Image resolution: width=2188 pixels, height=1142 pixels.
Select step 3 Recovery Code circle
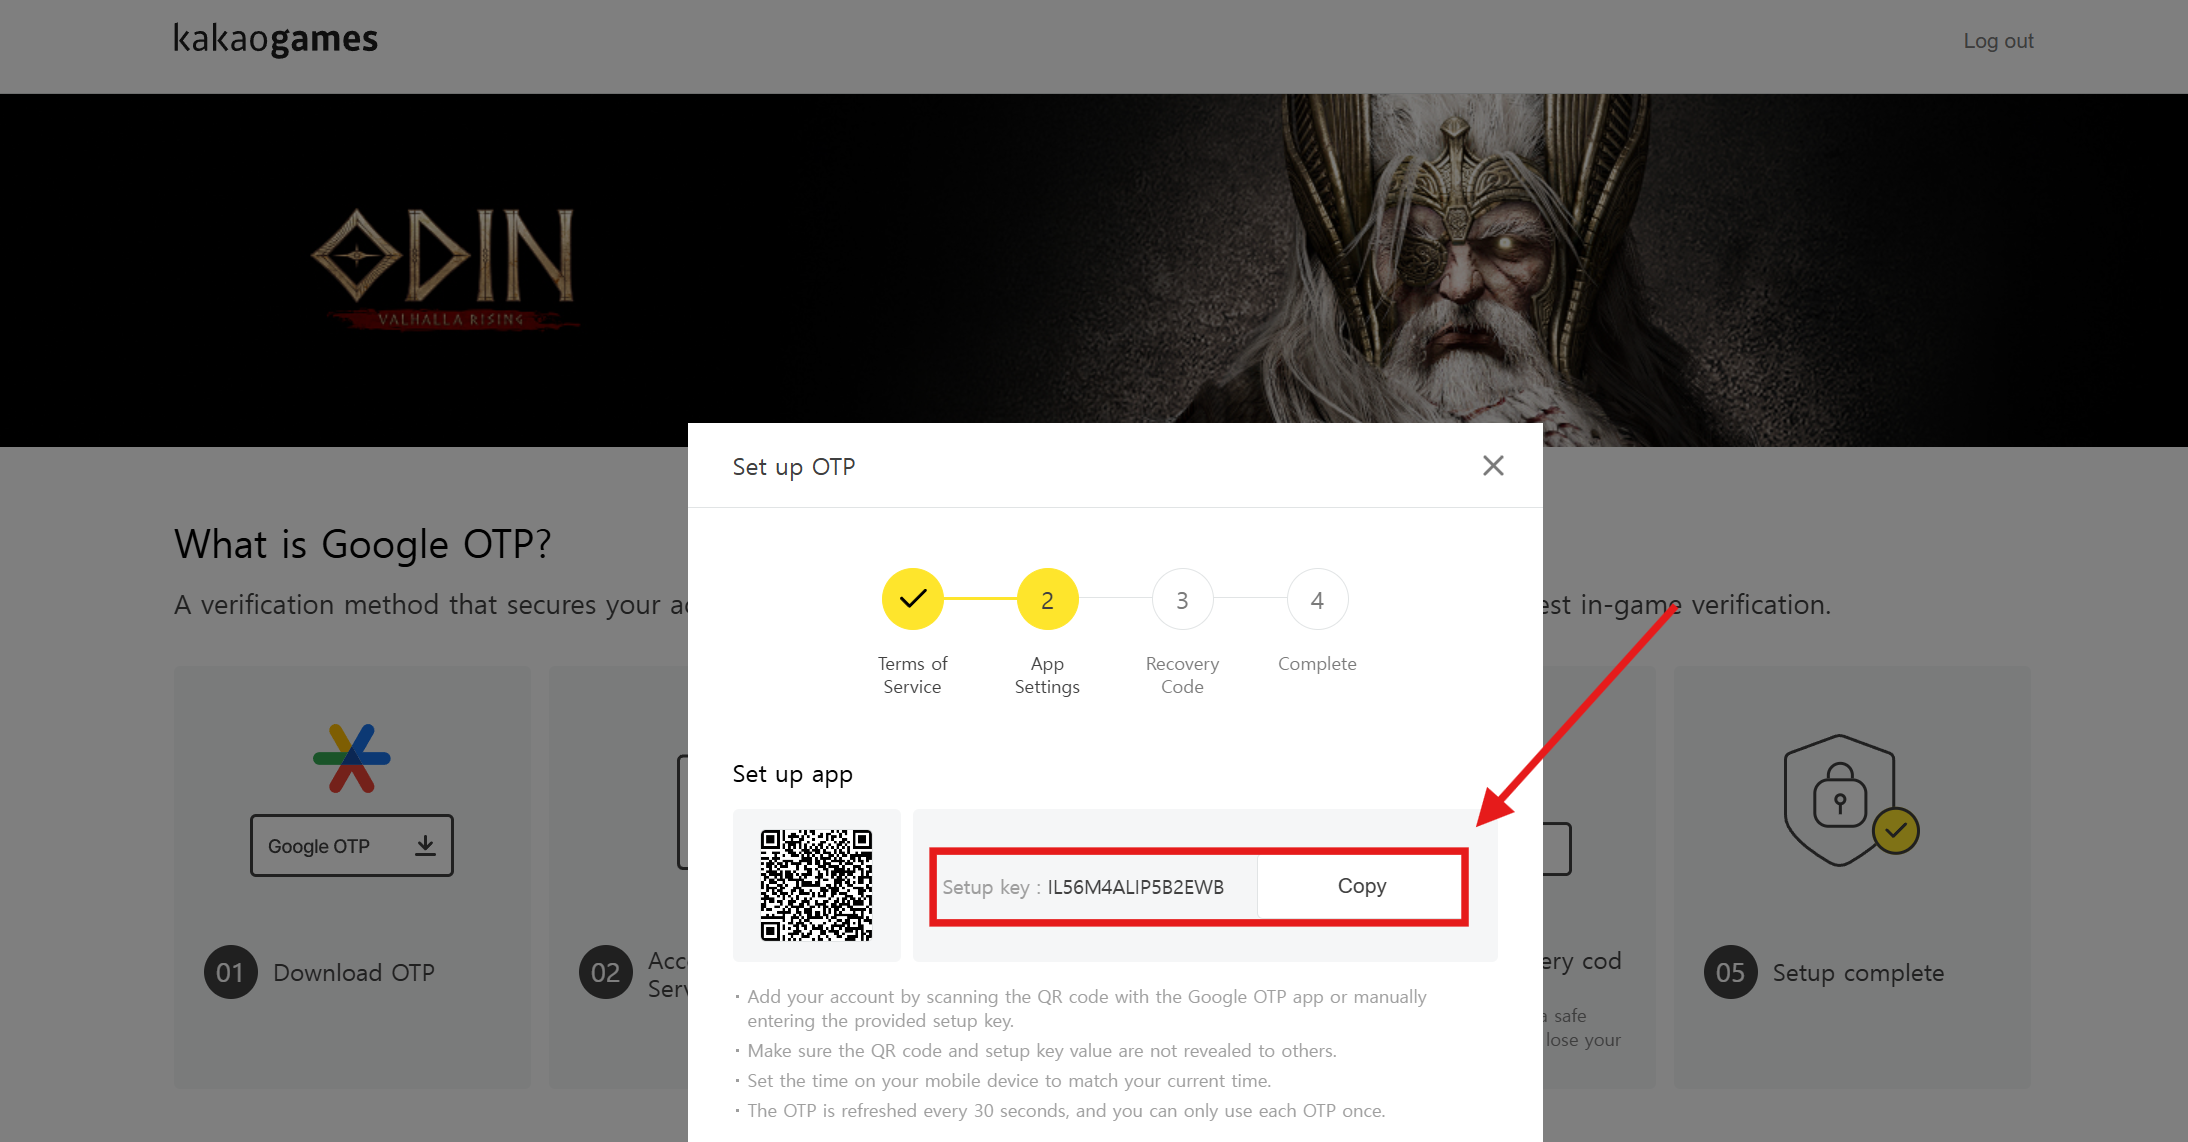pos(1182,599)
